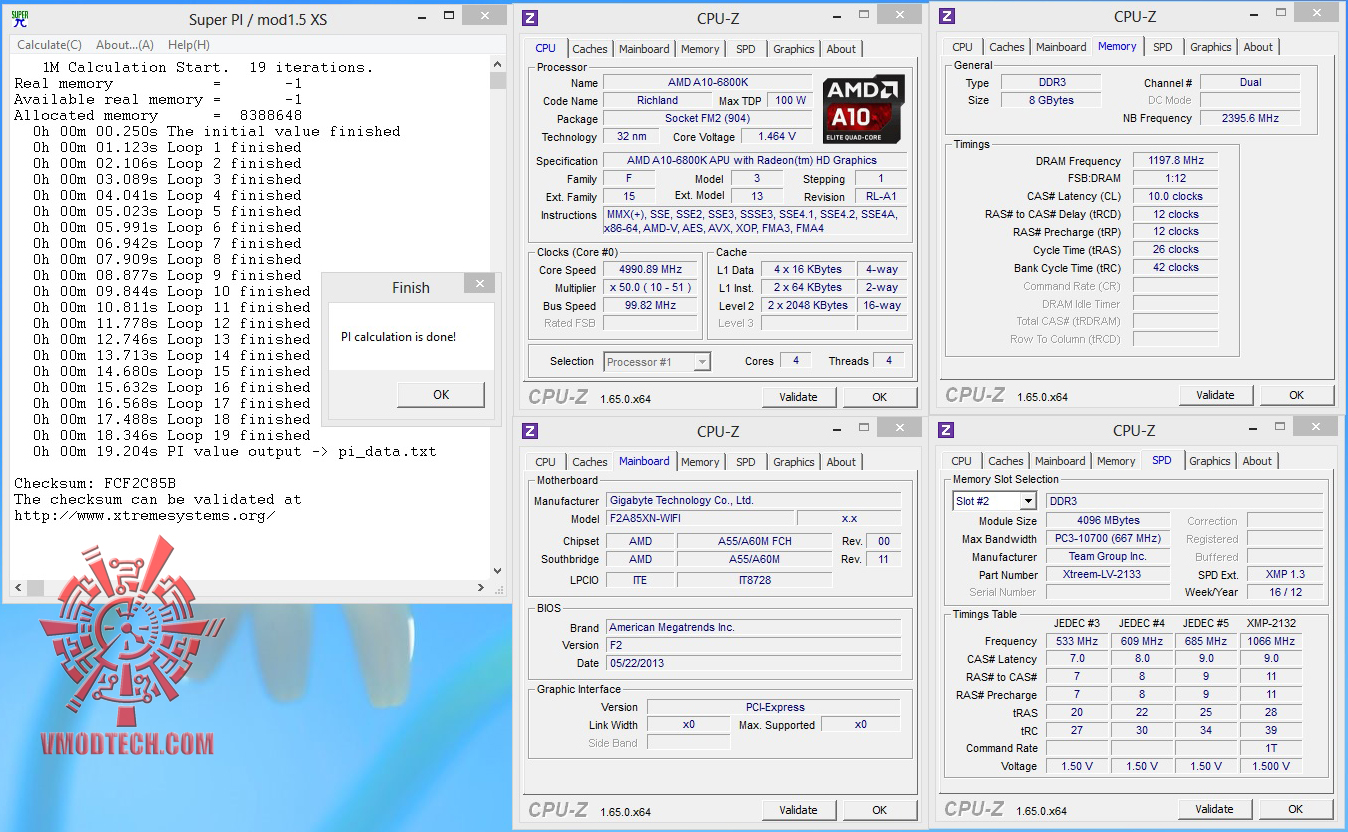Click the xtremesystems.org URL text in Super PI
Viewport: 1348px width, 832px height.
tap(145, 516)
